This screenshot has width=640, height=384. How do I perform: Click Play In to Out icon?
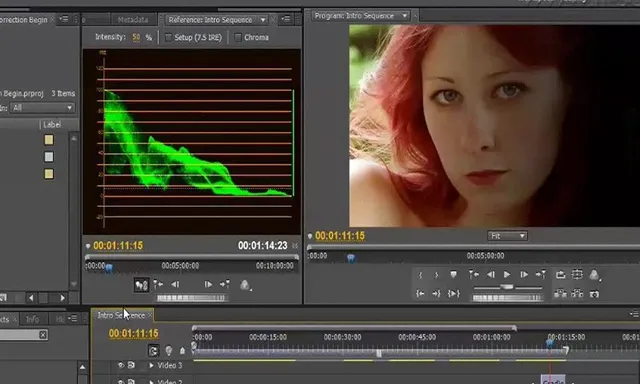click(453, 293)
